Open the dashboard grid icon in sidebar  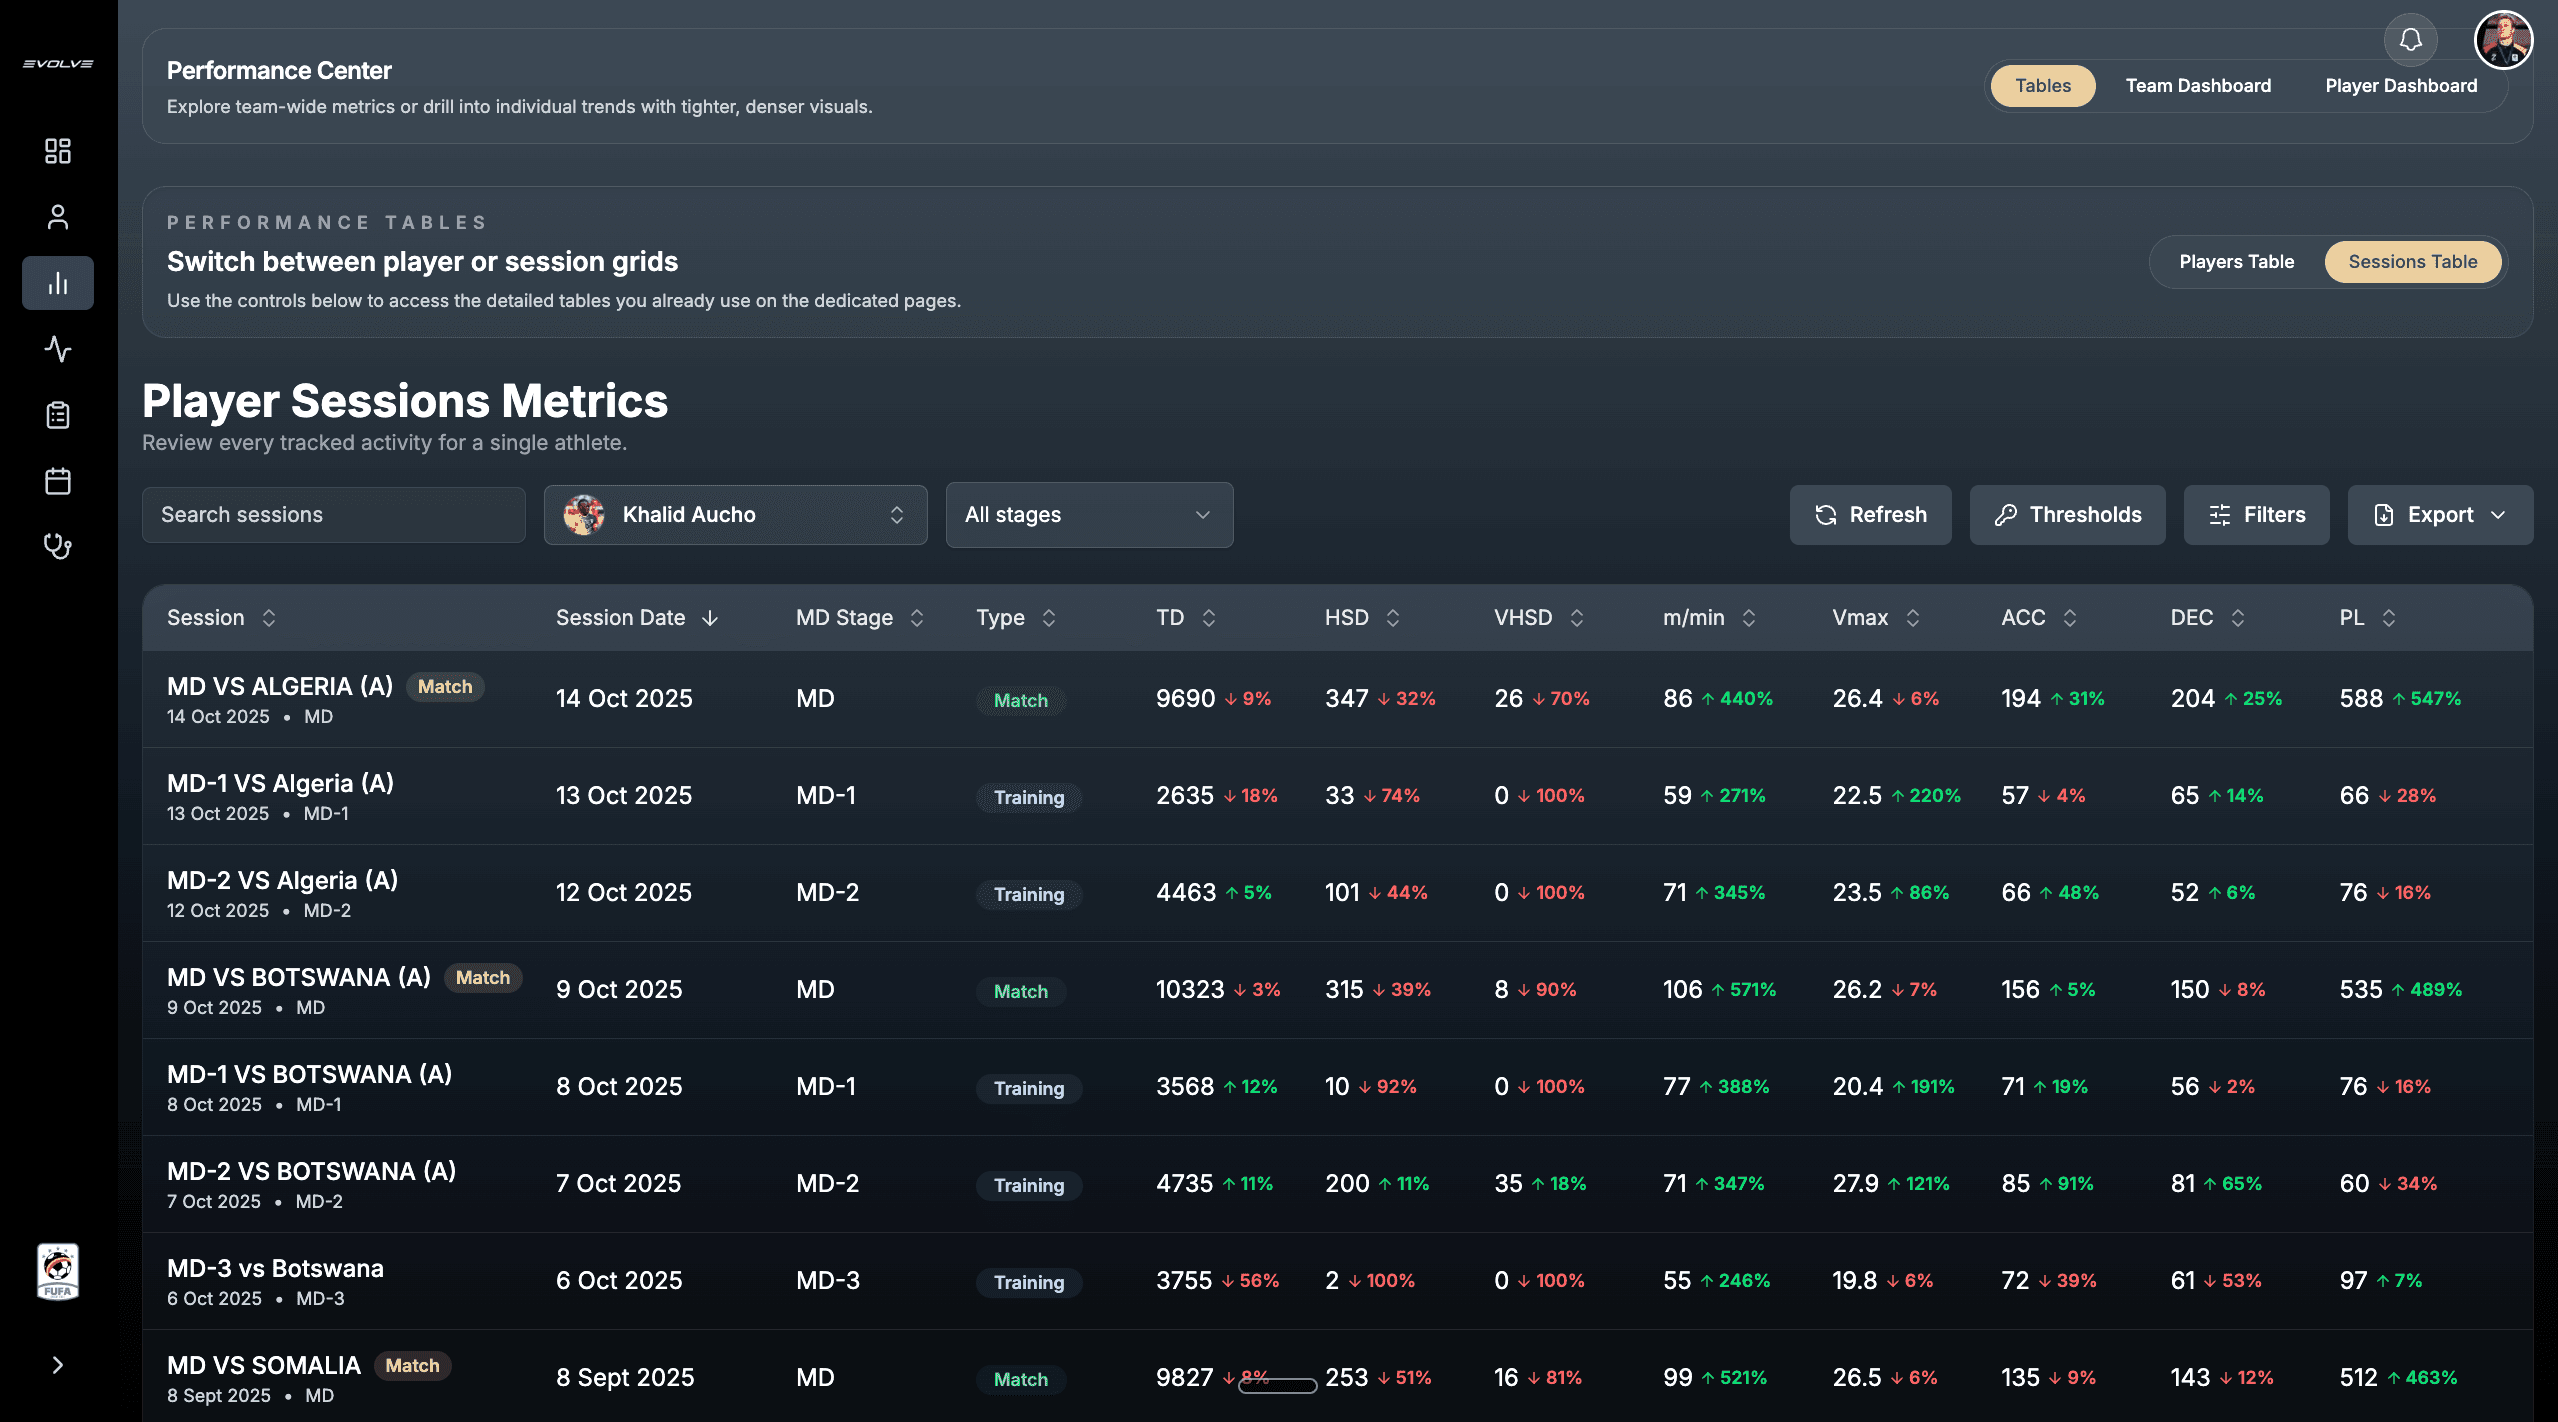coord(58,151)
